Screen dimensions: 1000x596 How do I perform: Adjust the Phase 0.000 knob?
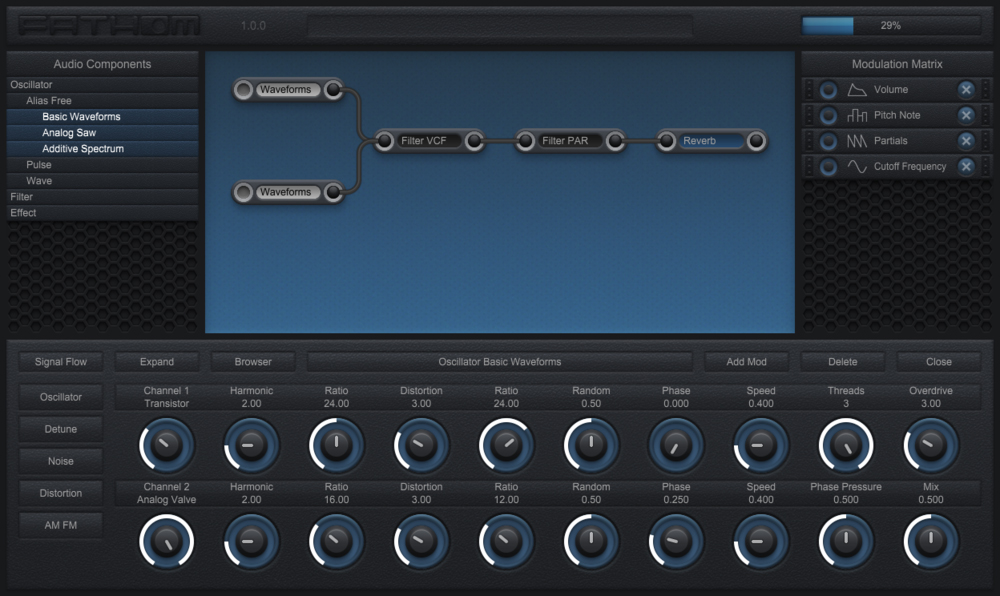point(676,445)
